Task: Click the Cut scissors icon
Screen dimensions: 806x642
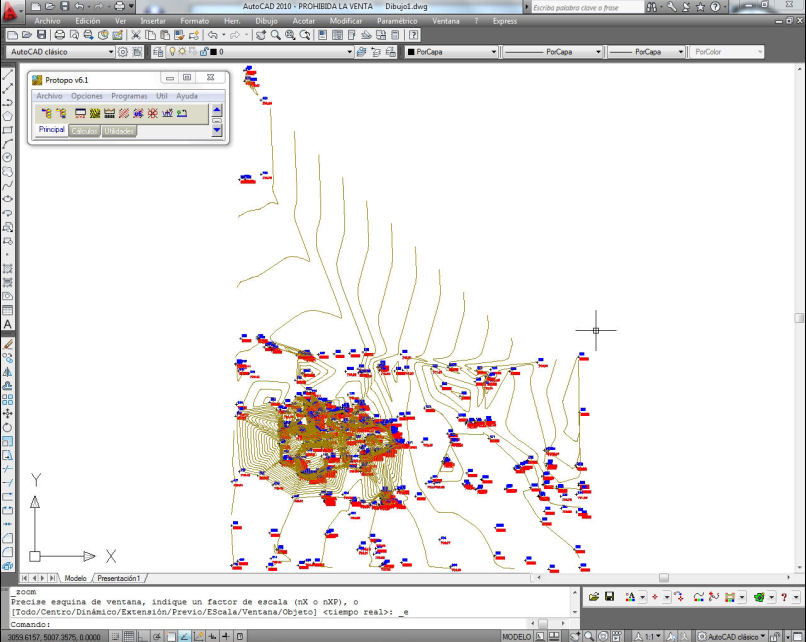Action: 136,35
